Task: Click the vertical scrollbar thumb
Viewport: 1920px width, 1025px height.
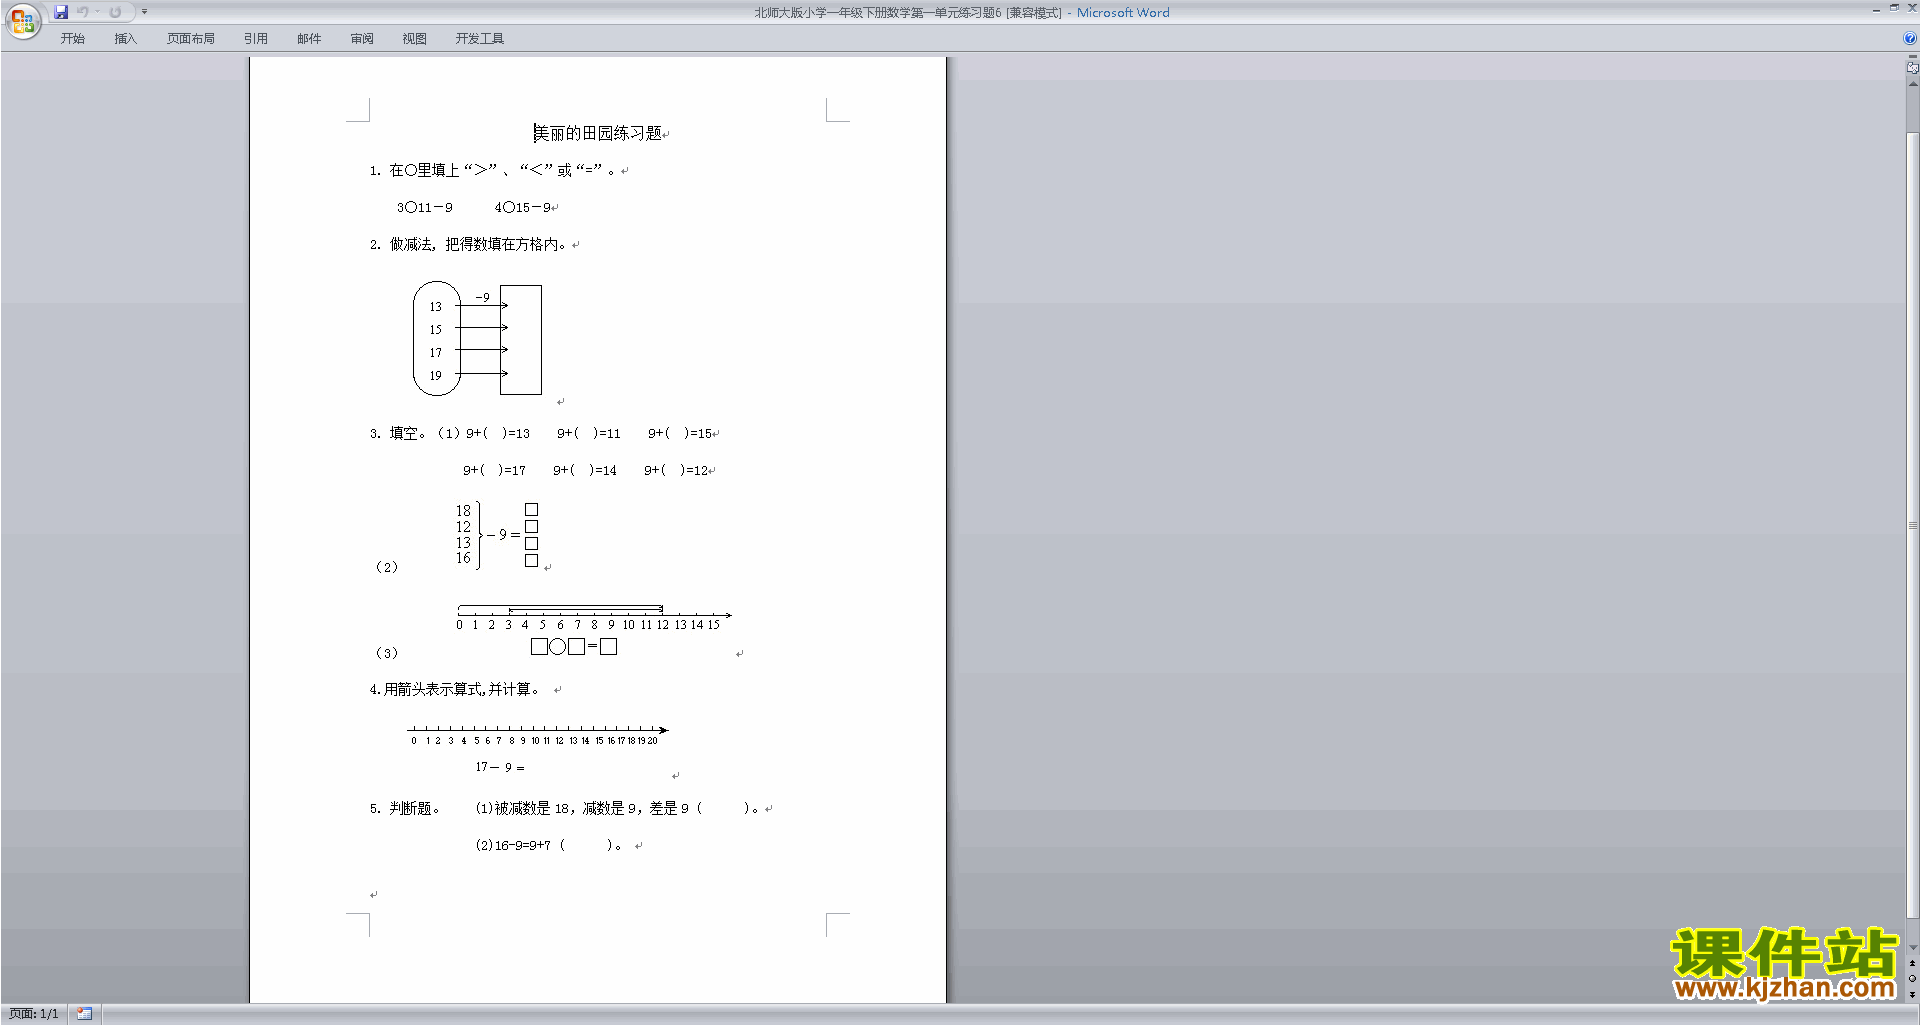Action: coord(1912,523)
